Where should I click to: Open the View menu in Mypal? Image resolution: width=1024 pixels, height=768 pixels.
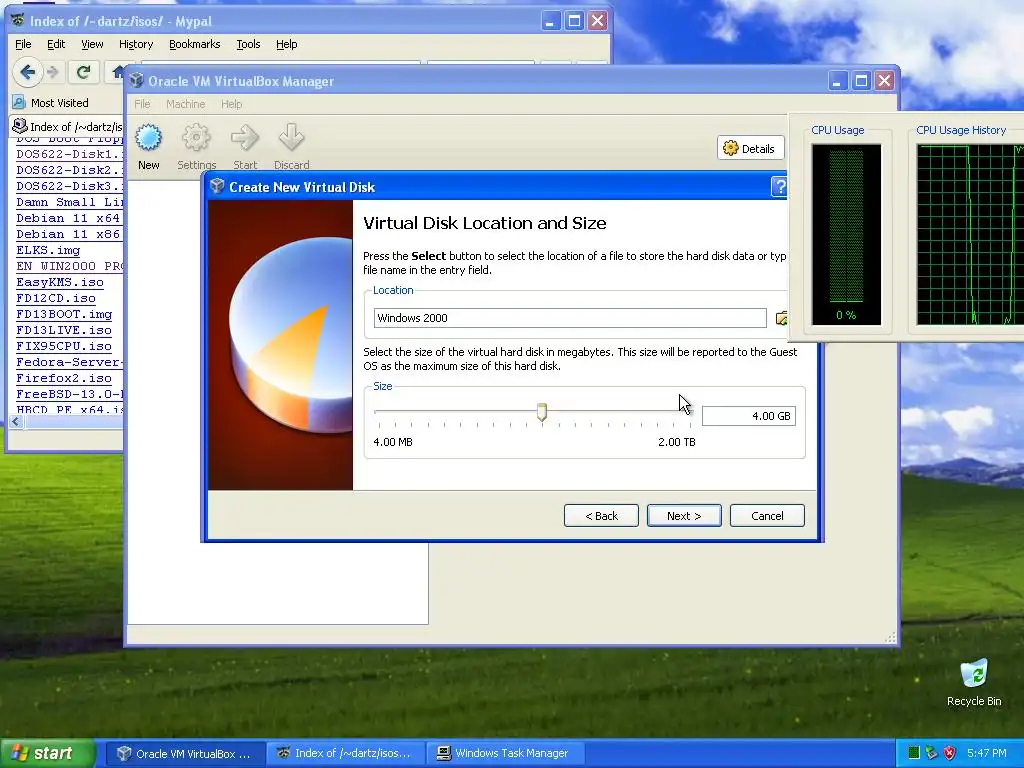click(92, 44)
